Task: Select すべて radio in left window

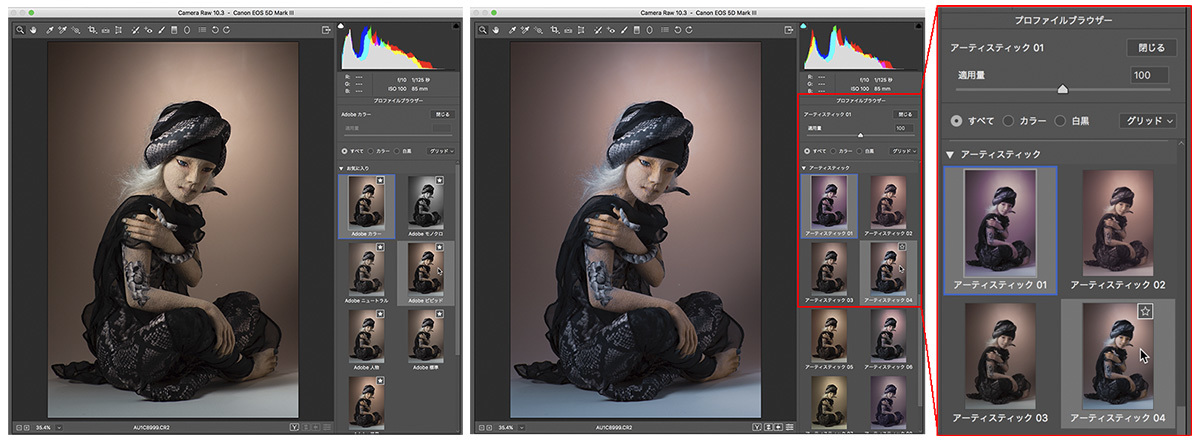Action: click(x=345, y=151)
